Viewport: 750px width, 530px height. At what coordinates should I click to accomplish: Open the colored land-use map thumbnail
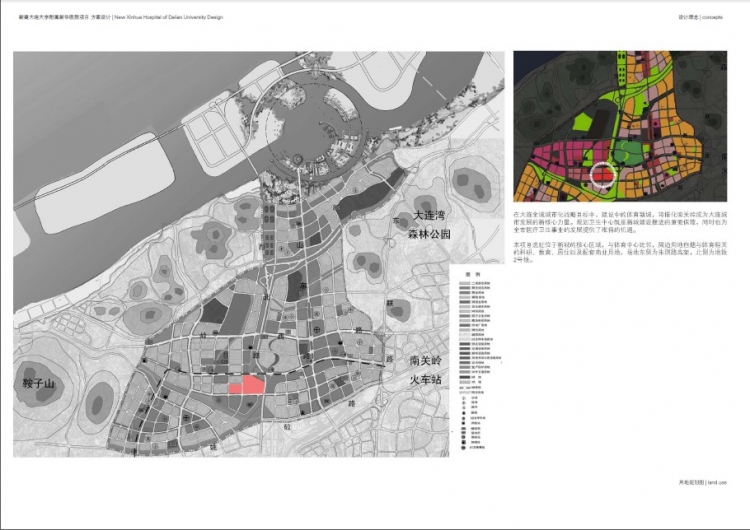[620, 126]
